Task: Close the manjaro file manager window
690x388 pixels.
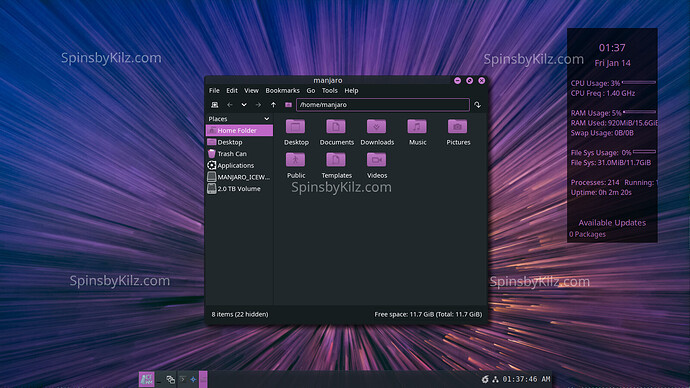Action: 482,81
